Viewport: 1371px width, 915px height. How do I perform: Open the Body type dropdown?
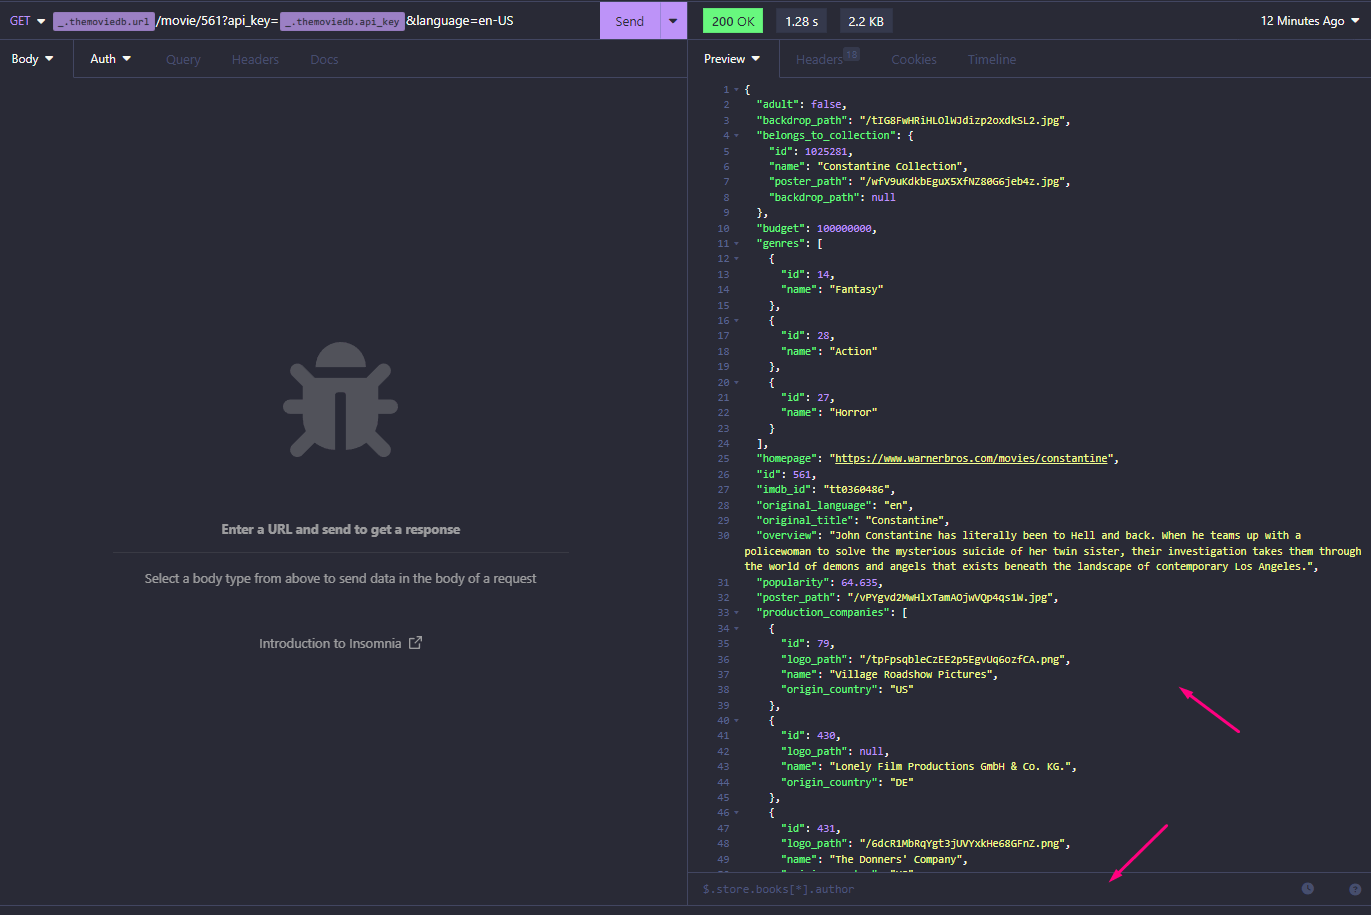[32, 59]
